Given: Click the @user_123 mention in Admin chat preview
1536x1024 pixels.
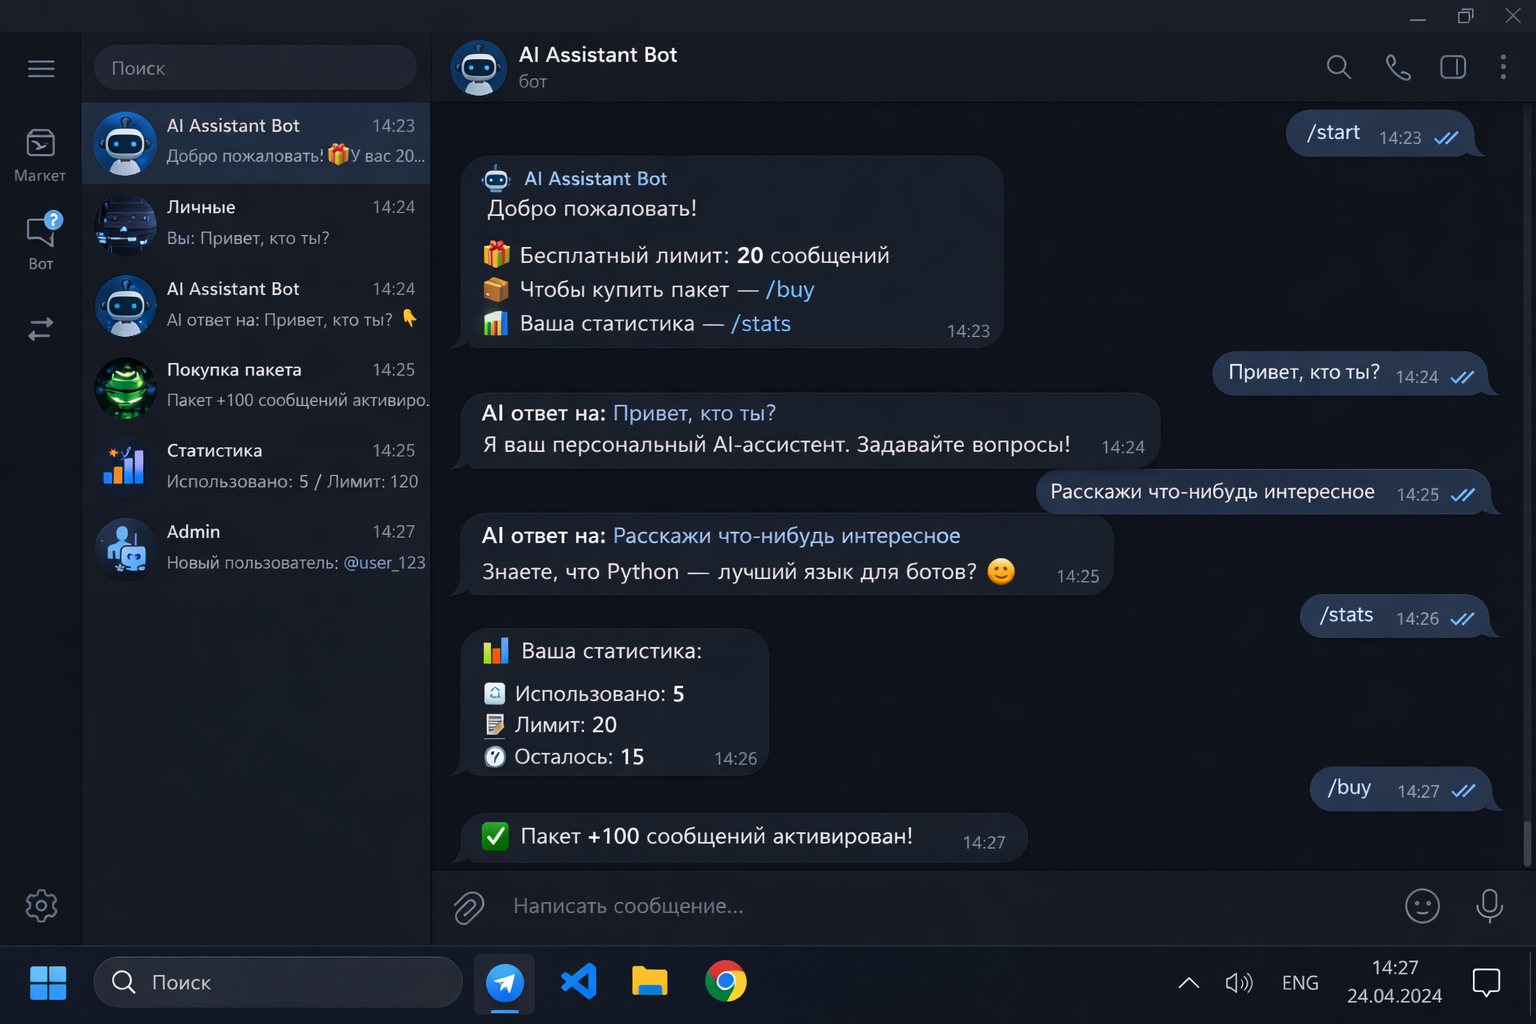Looking at the screenshot, I should pyautogui.click(x=385, y=563).
